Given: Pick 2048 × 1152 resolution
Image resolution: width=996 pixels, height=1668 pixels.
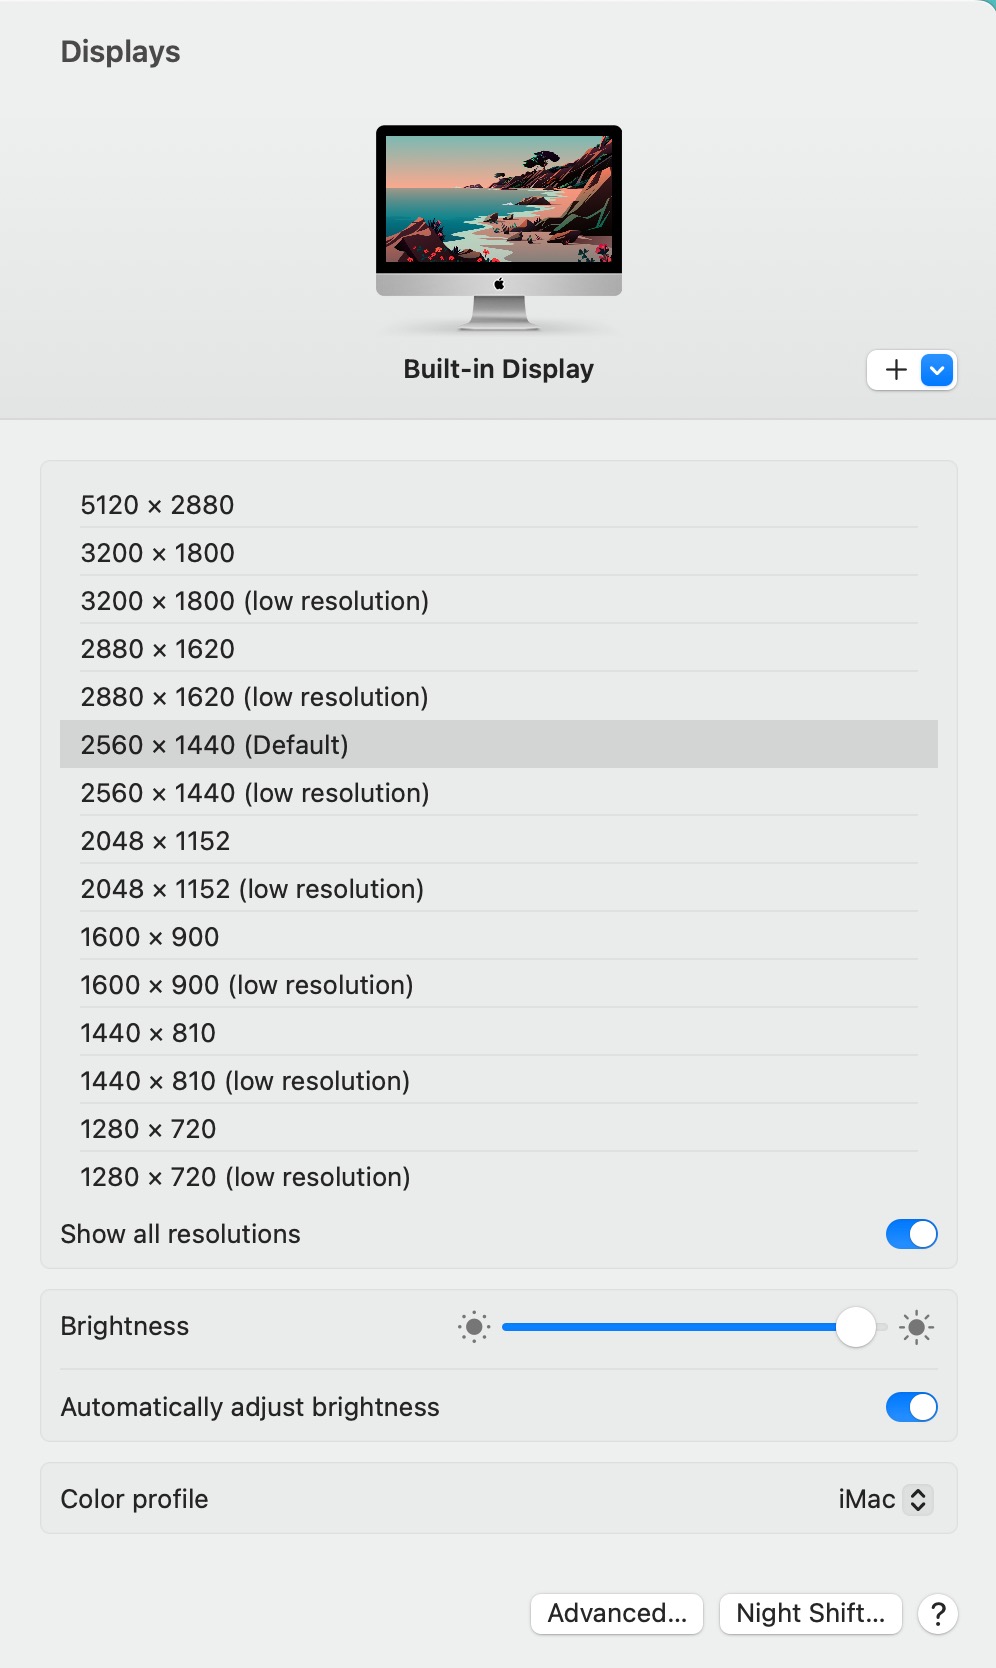Looking at the screenshot, I should 156,841.
